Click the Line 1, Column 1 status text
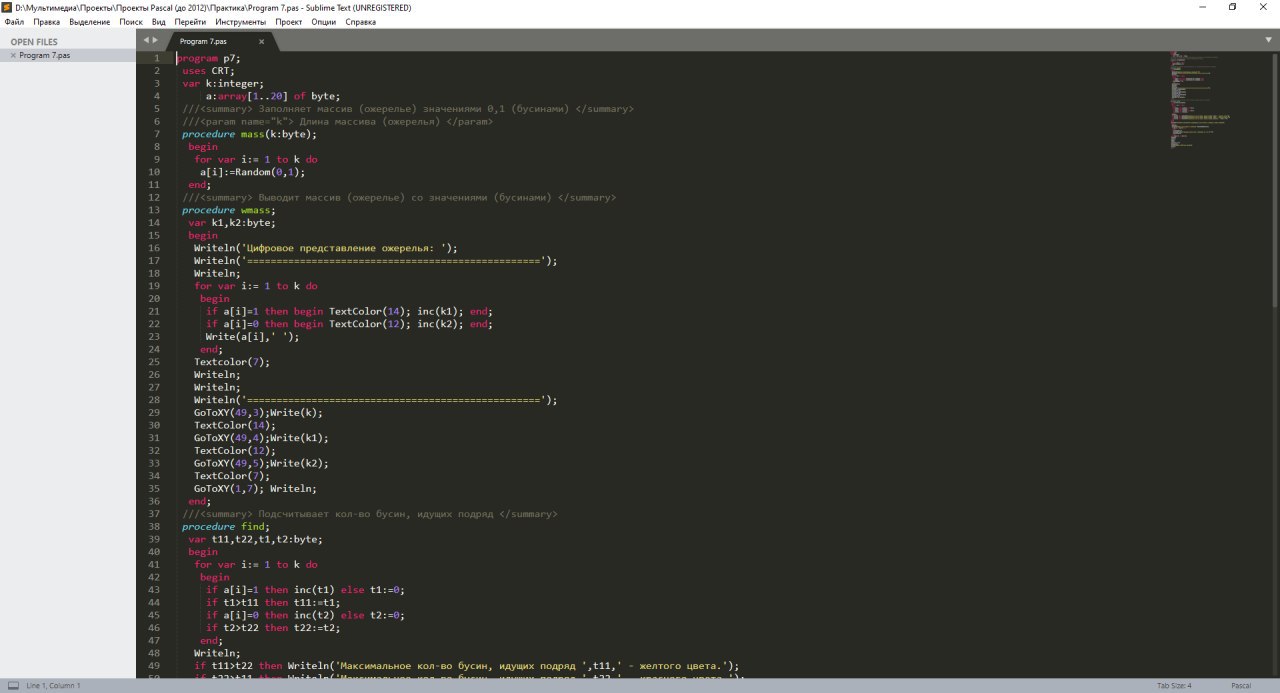This screenshot has width=1280, height=693. (x=54, y=686)
